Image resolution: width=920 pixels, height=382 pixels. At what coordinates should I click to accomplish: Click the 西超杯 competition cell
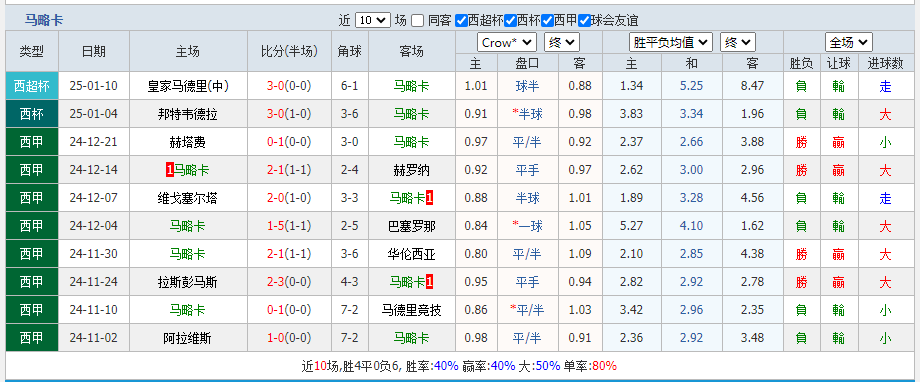(x=32, y=86)
